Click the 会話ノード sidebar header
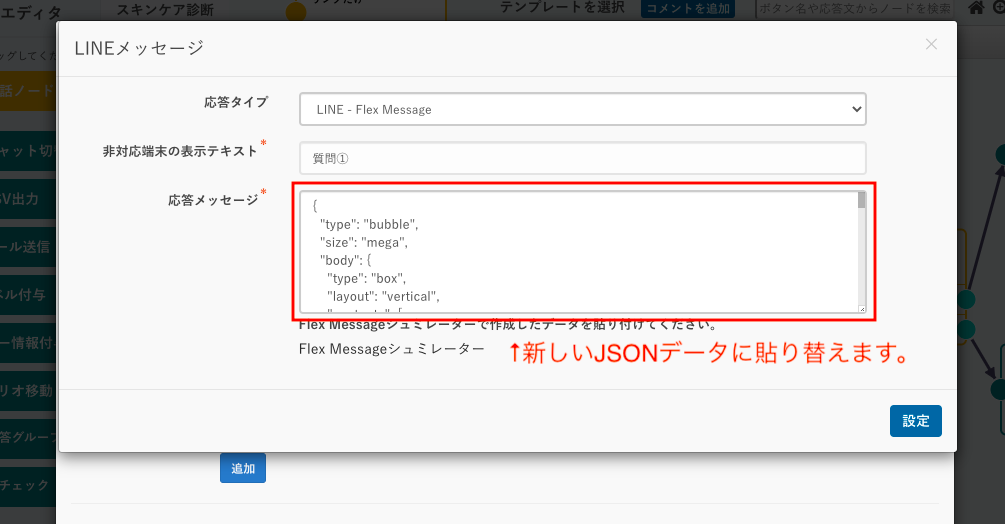Screen dimensions: 1005x524 click(28, 90)
